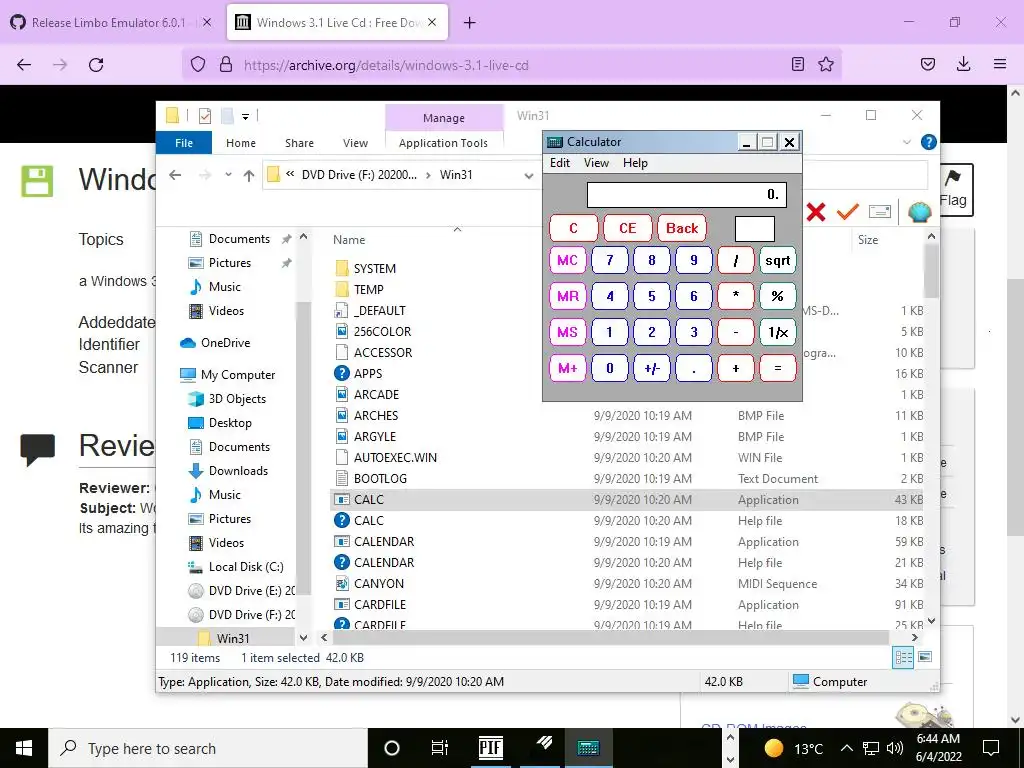
Task: Open Calculator Help menu
Action: pyautogui.click(x=635, y=163)
